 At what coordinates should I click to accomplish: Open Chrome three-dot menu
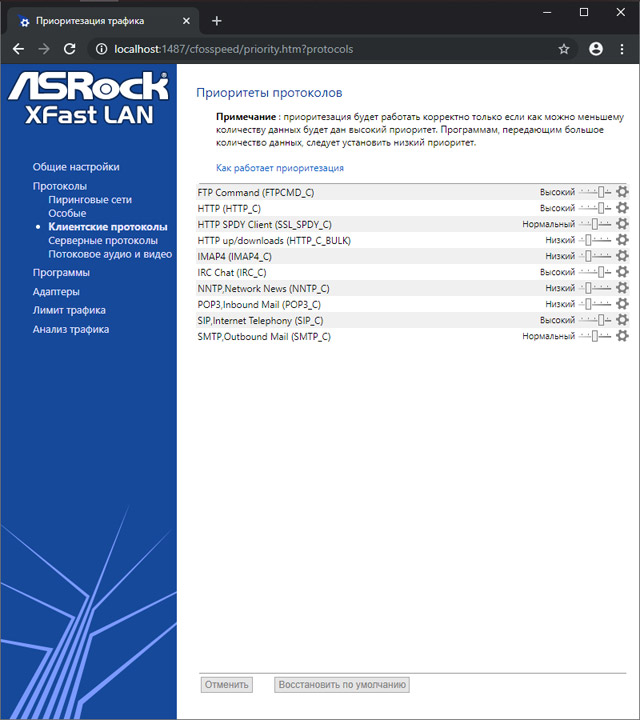pos(622,49)
